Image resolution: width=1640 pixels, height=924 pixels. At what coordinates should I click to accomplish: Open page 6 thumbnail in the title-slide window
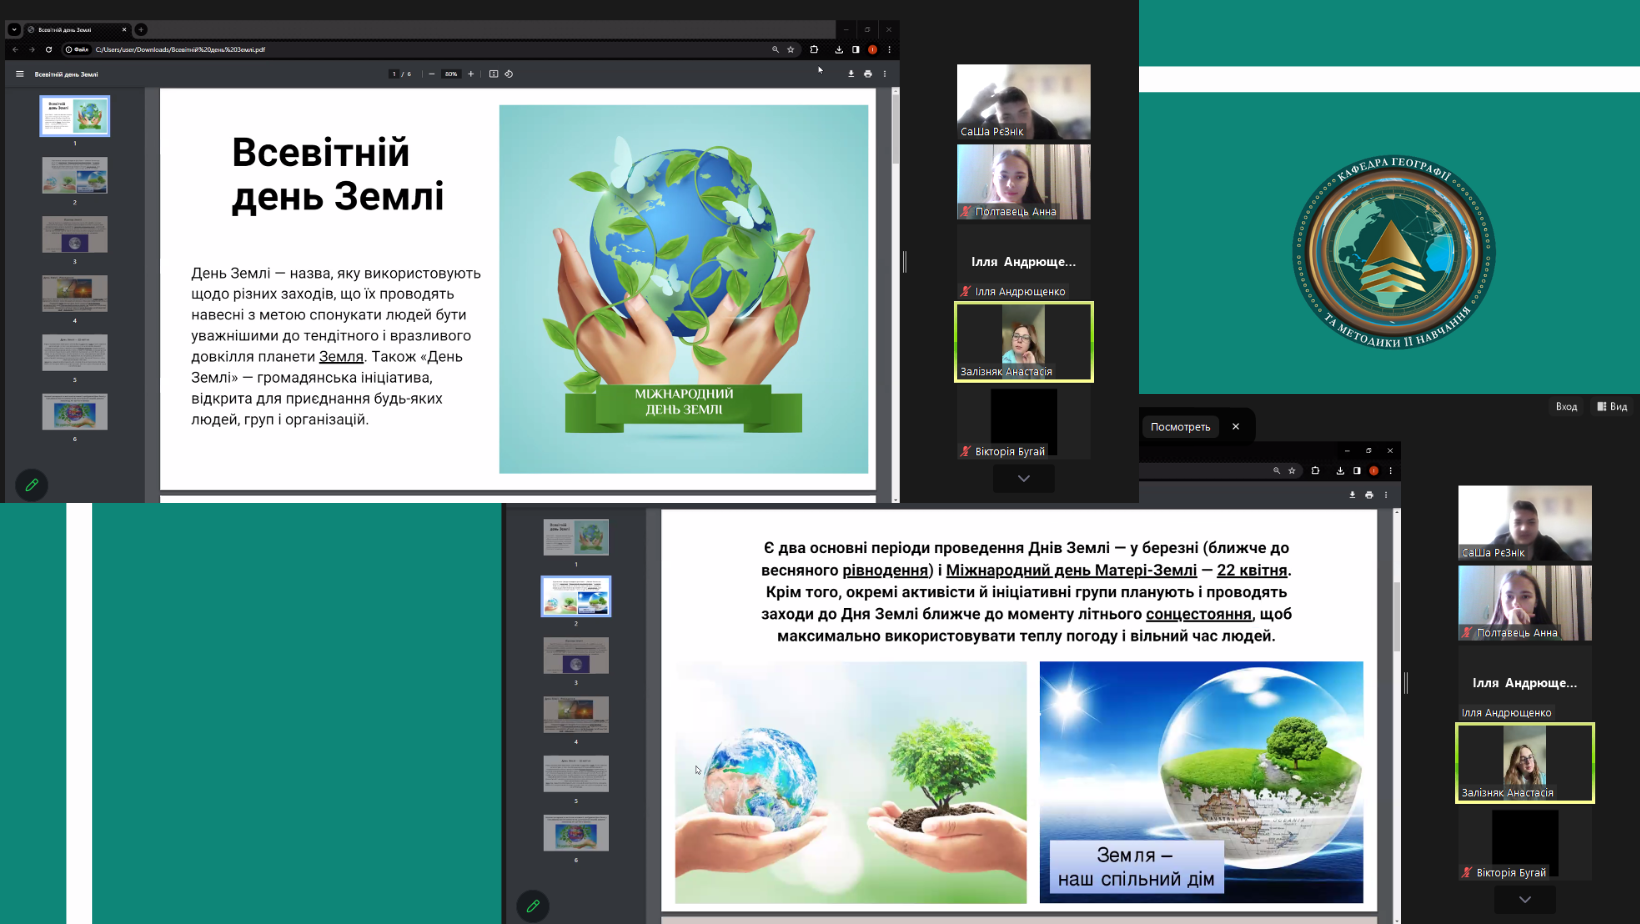[75, 411]
